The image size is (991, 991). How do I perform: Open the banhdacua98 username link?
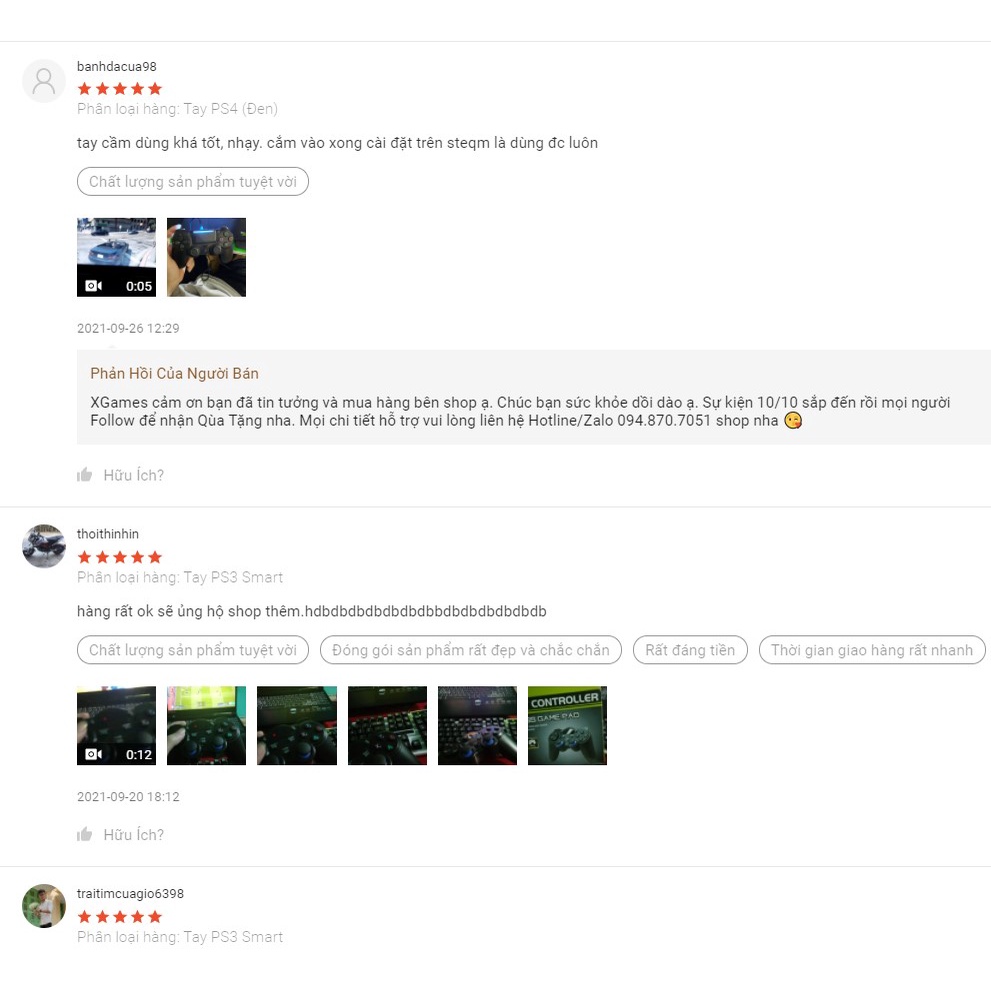[x=117, y=66]
